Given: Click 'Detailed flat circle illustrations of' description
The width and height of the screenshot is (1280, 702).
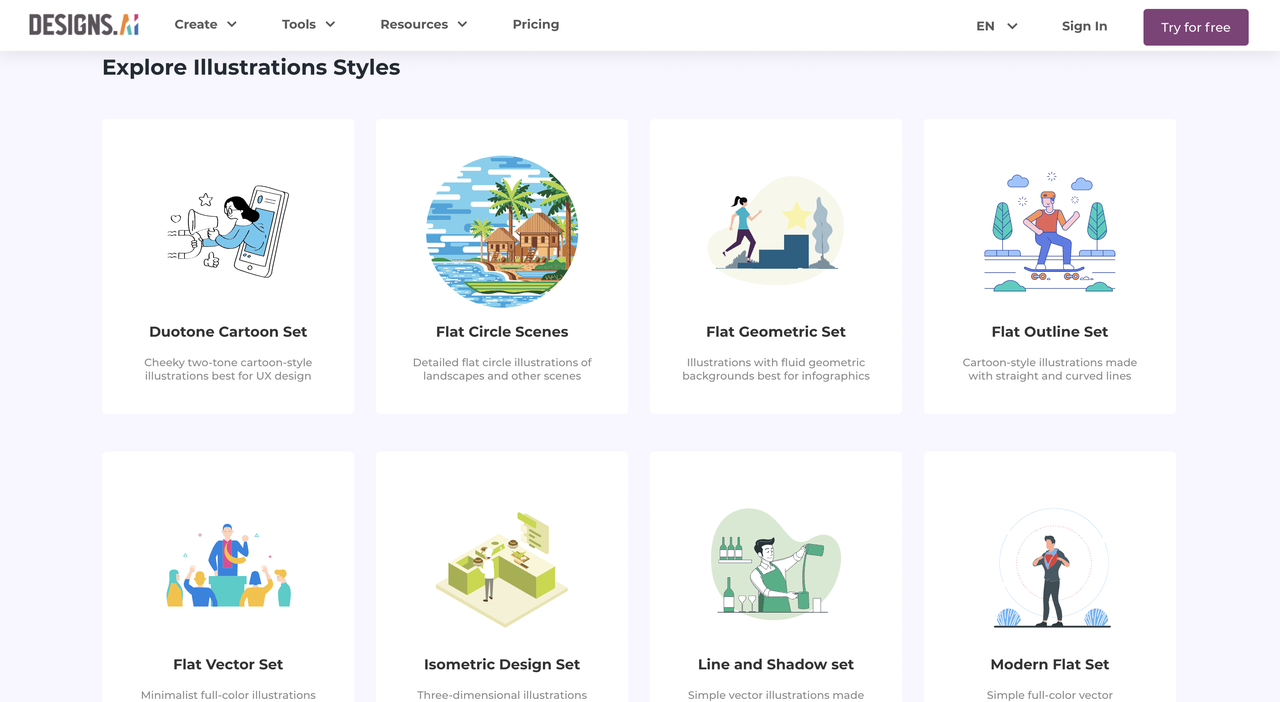Looking at the screenshot, I should click(502, 363).
